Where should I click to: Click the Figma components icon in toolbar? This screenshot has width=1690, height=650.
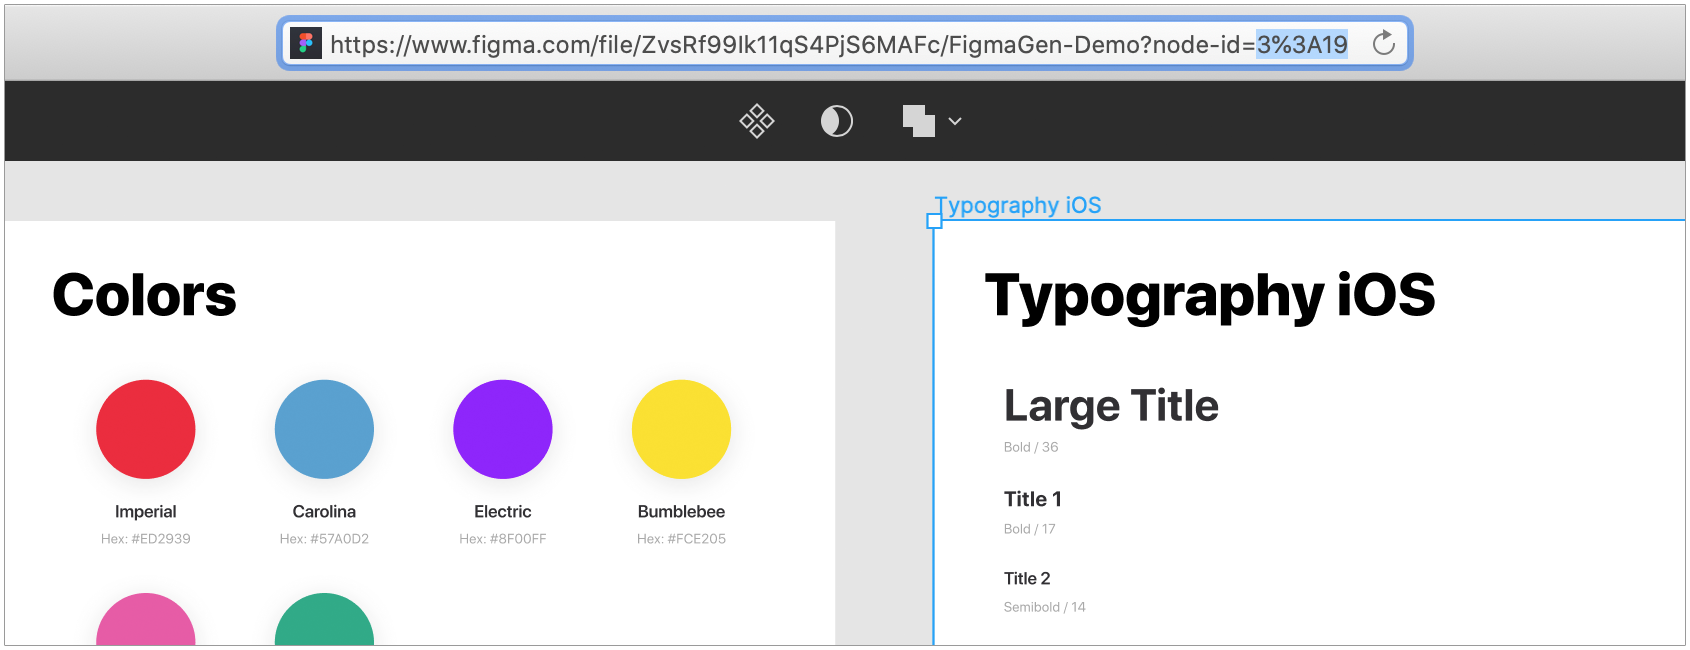tap(757, 121)
